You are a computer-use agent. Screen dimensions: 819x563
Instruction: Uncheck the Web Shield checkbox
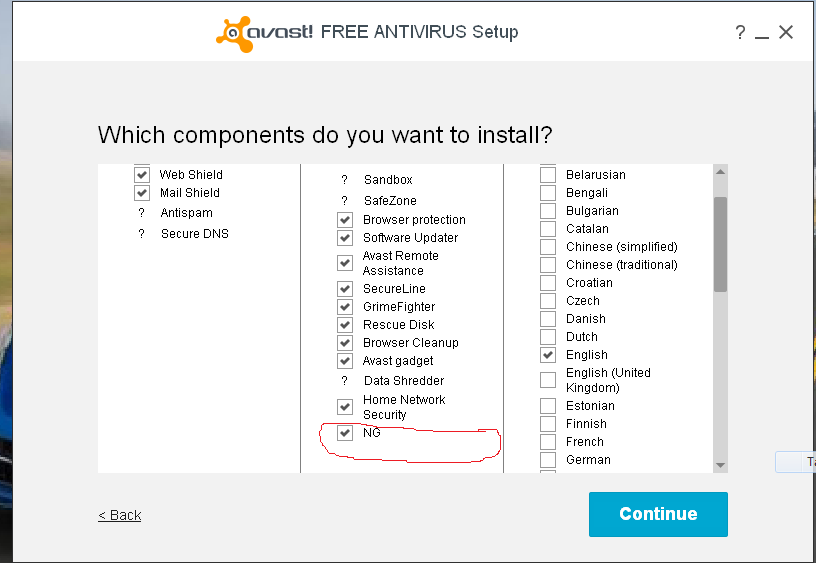click(x=141, y=175)
